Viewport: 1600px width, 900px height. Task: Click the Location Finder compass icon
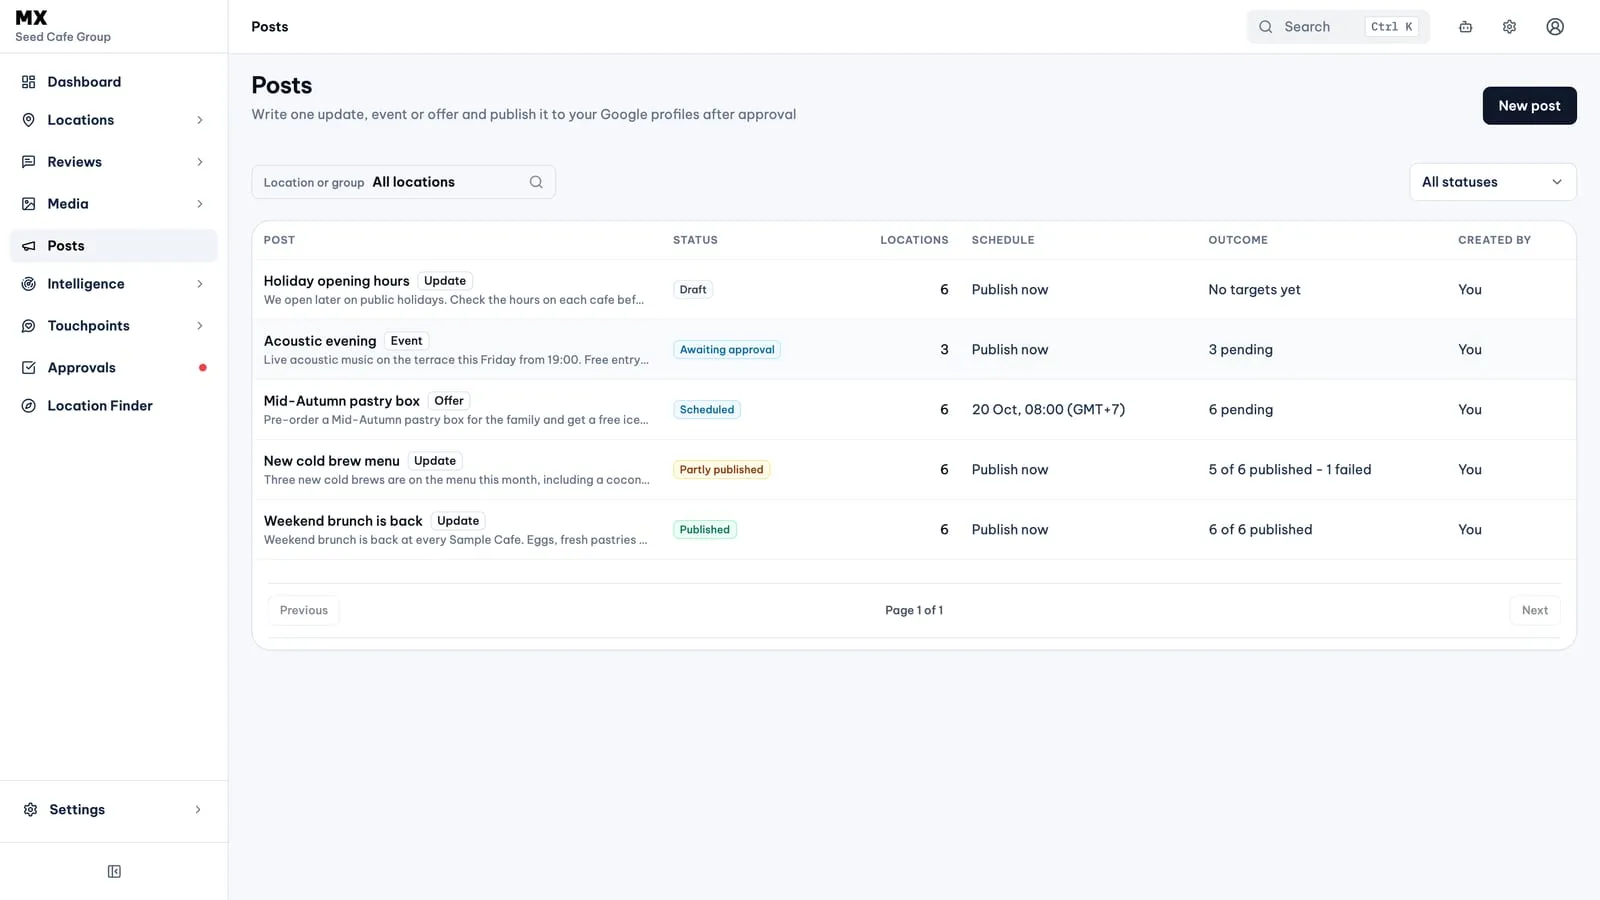(28, 406)
